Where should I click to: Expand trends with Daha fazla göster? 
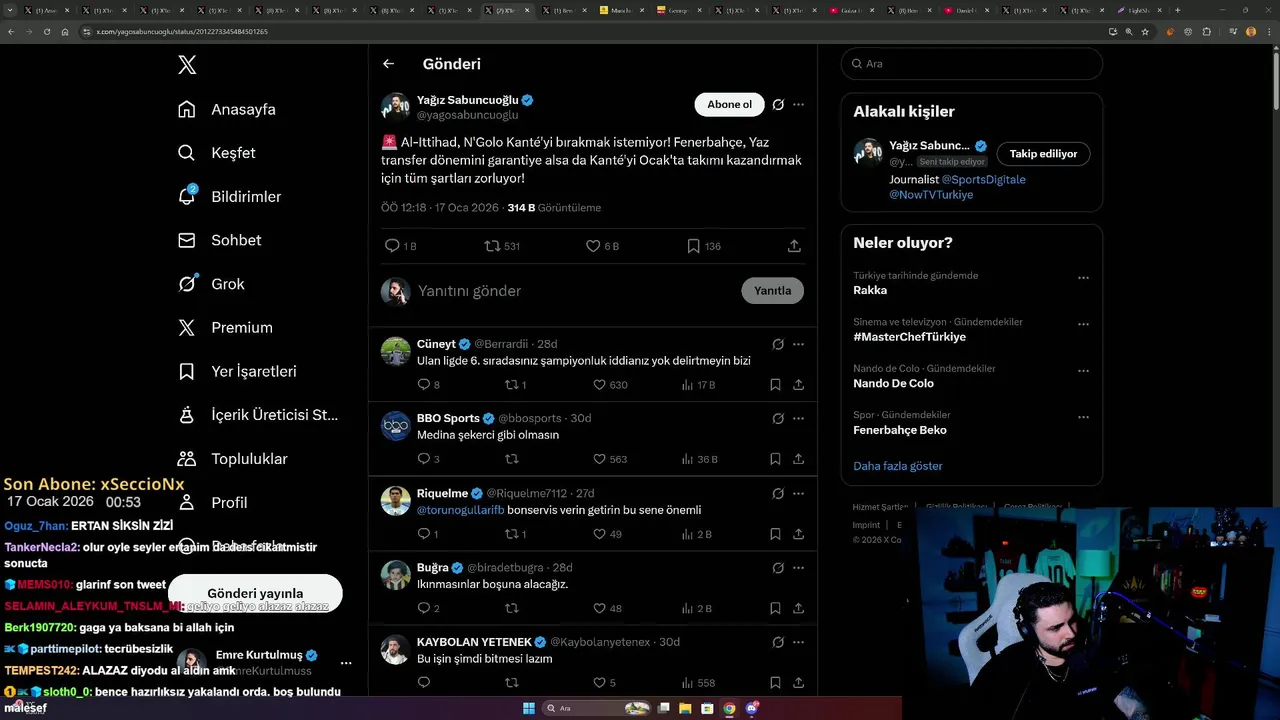pyautogui.click(x=898, y=466)
